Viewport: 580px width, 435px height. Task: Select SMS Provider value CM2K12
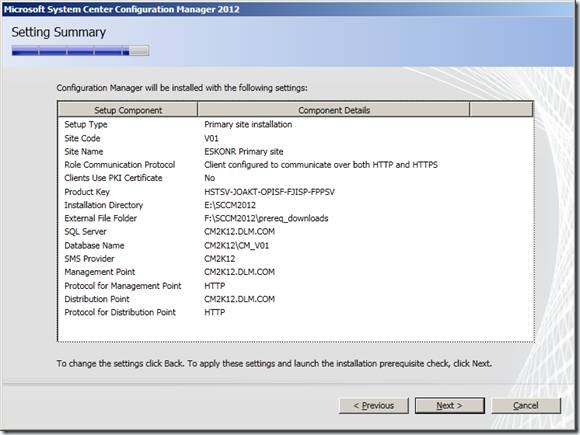[x=220, y=259]
